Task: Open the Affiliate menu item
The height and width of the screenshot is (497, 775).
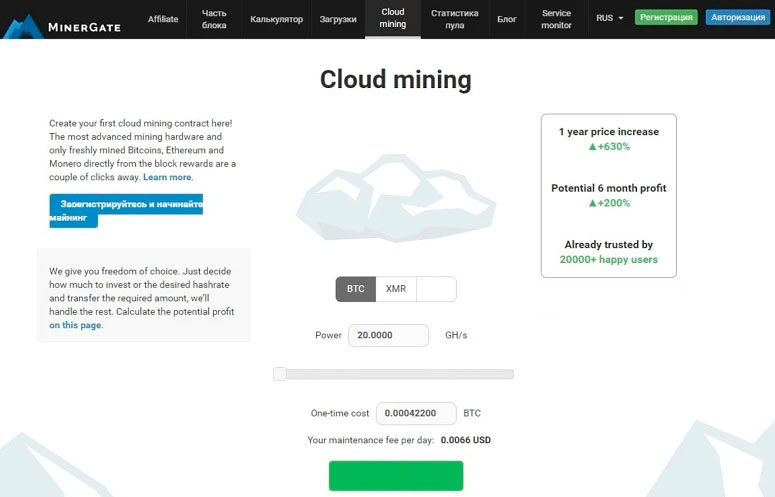Action: (163, 19)
